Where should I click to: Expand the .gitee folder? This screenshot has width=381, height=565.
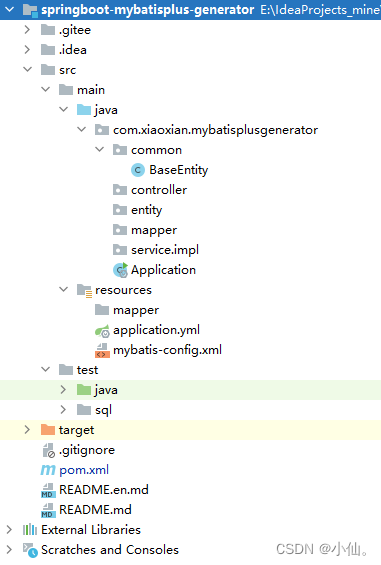click(x=27, y=30)
